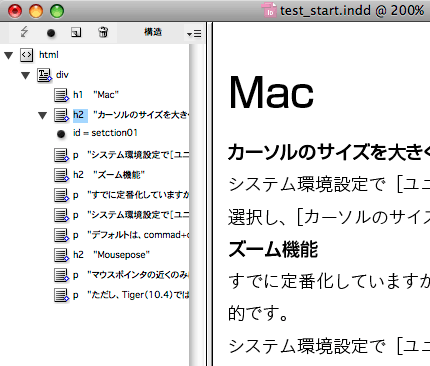Image resolution: width=430 pixels, height=366 pixels.
Task: Click the icon of p "マウスポインタの近くのみ"
Action: point(61,275)
